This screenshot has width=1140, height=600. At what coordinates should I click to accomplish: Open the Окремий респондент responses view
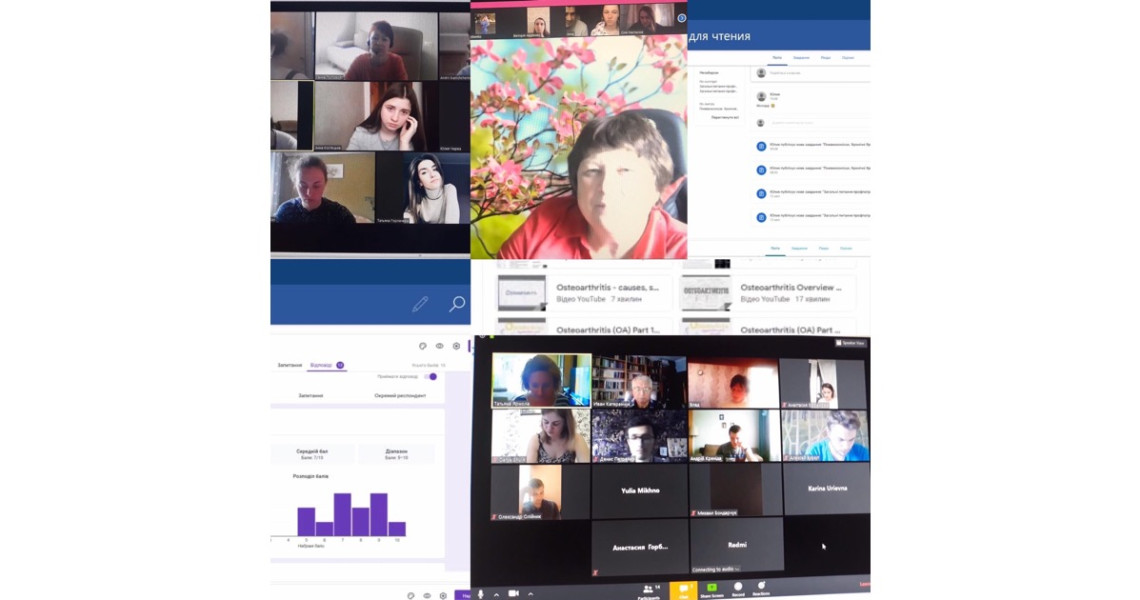[400, 396]
